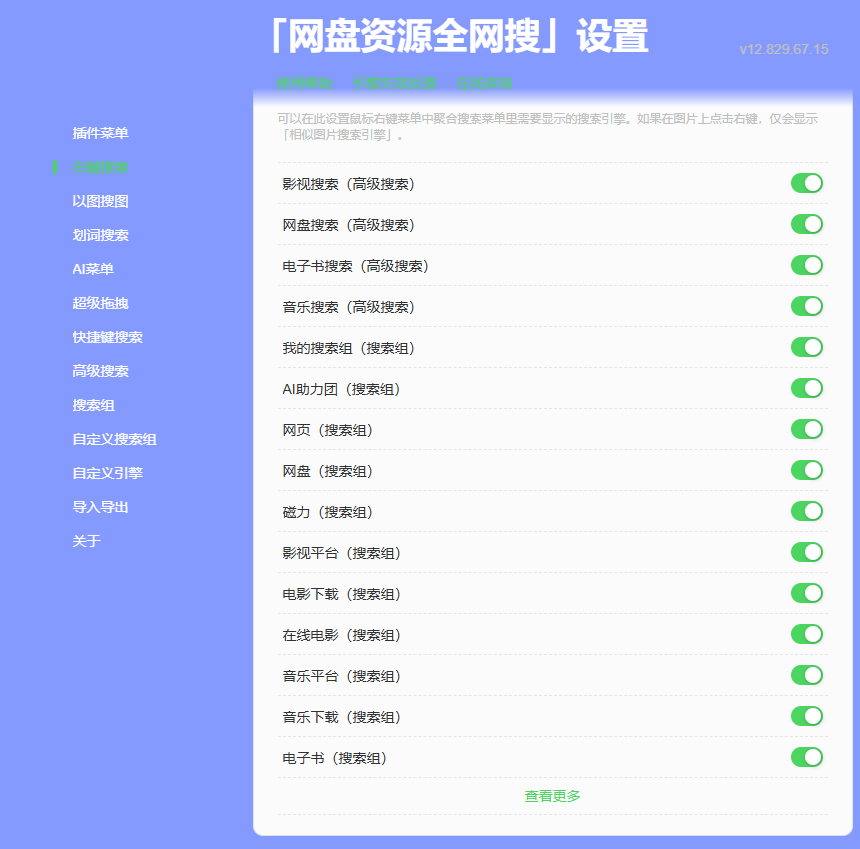
Task: Disable the 电子书（搜索组）toggle
Action: pos(806,757)
